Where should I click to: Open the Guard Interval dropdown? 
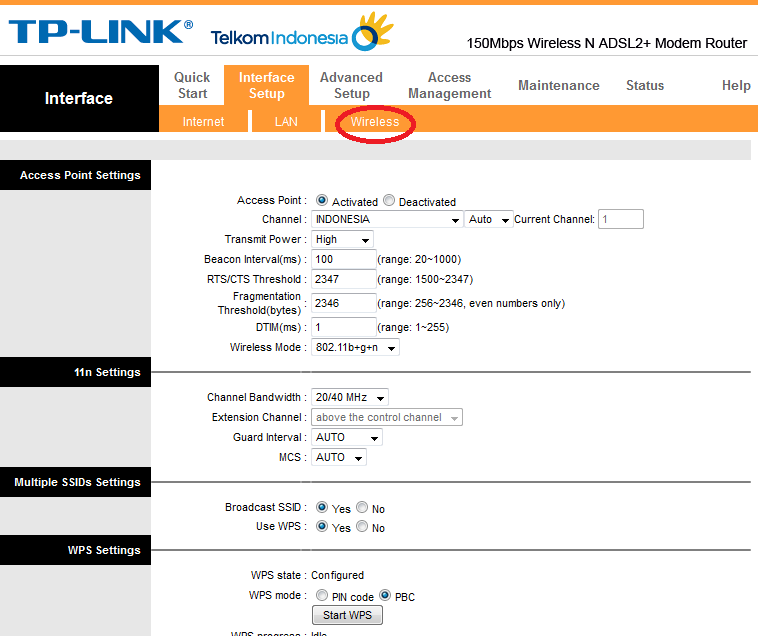[x=347, y=437]
